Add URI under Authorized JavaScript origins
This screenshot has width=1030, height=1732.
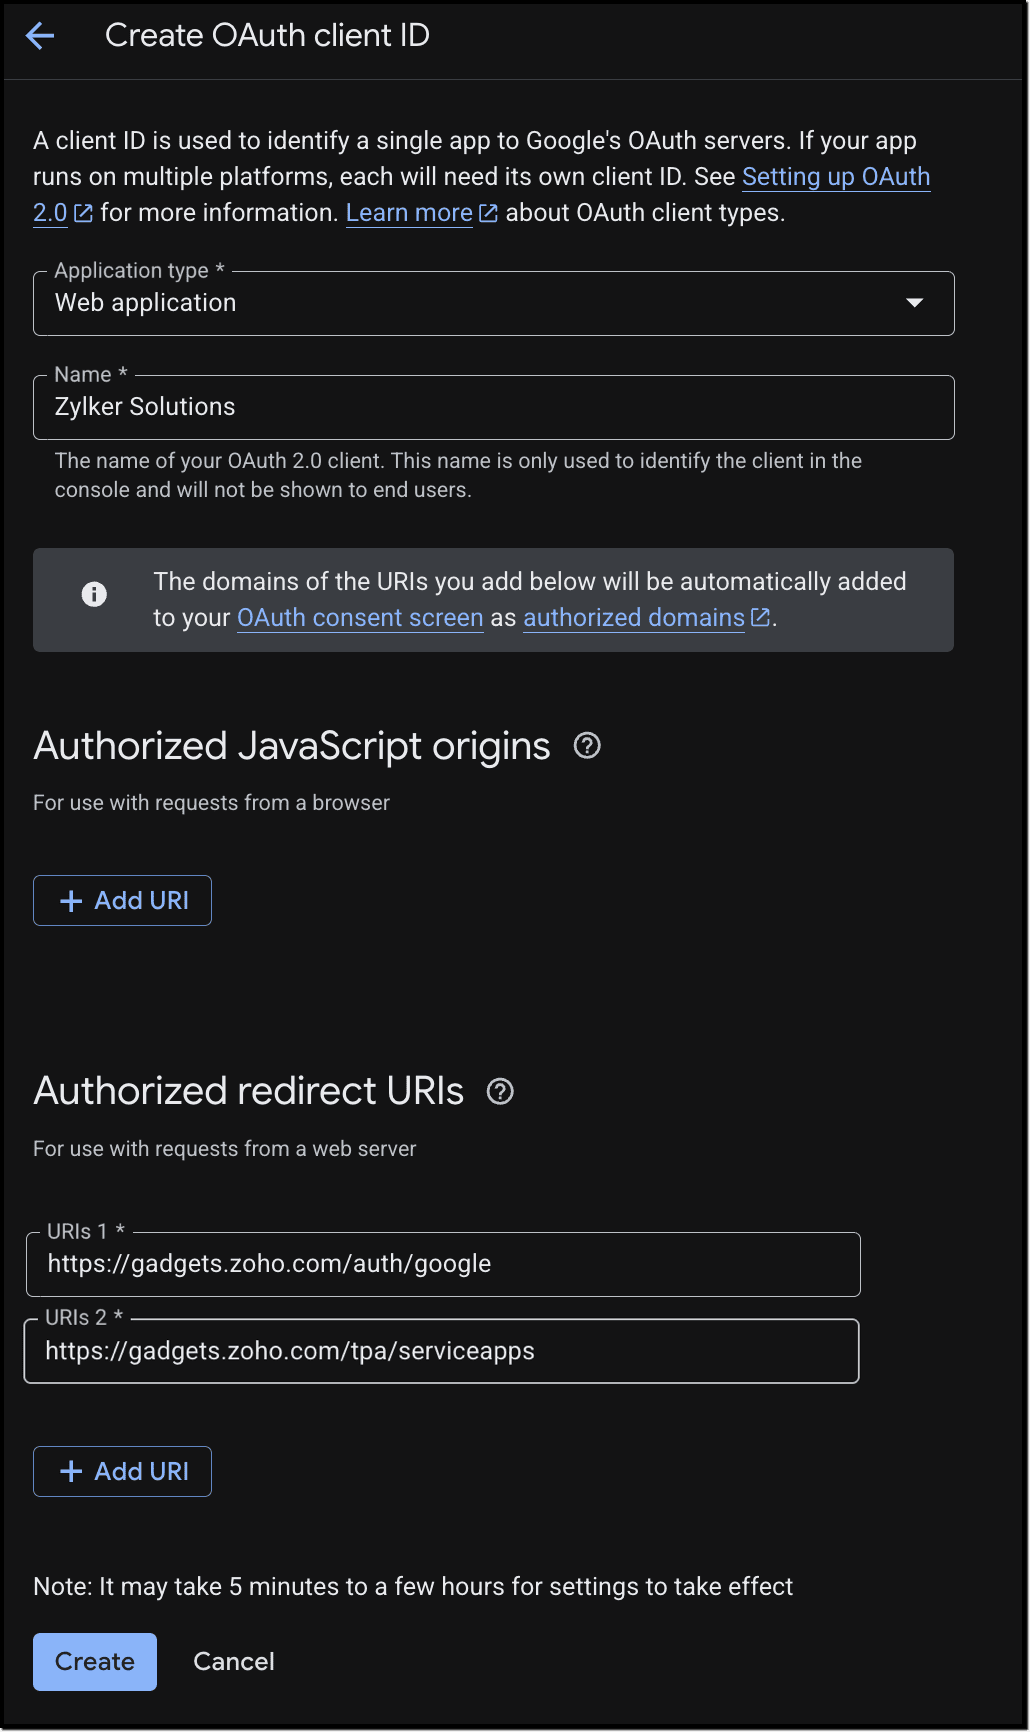tap(122, 900)
